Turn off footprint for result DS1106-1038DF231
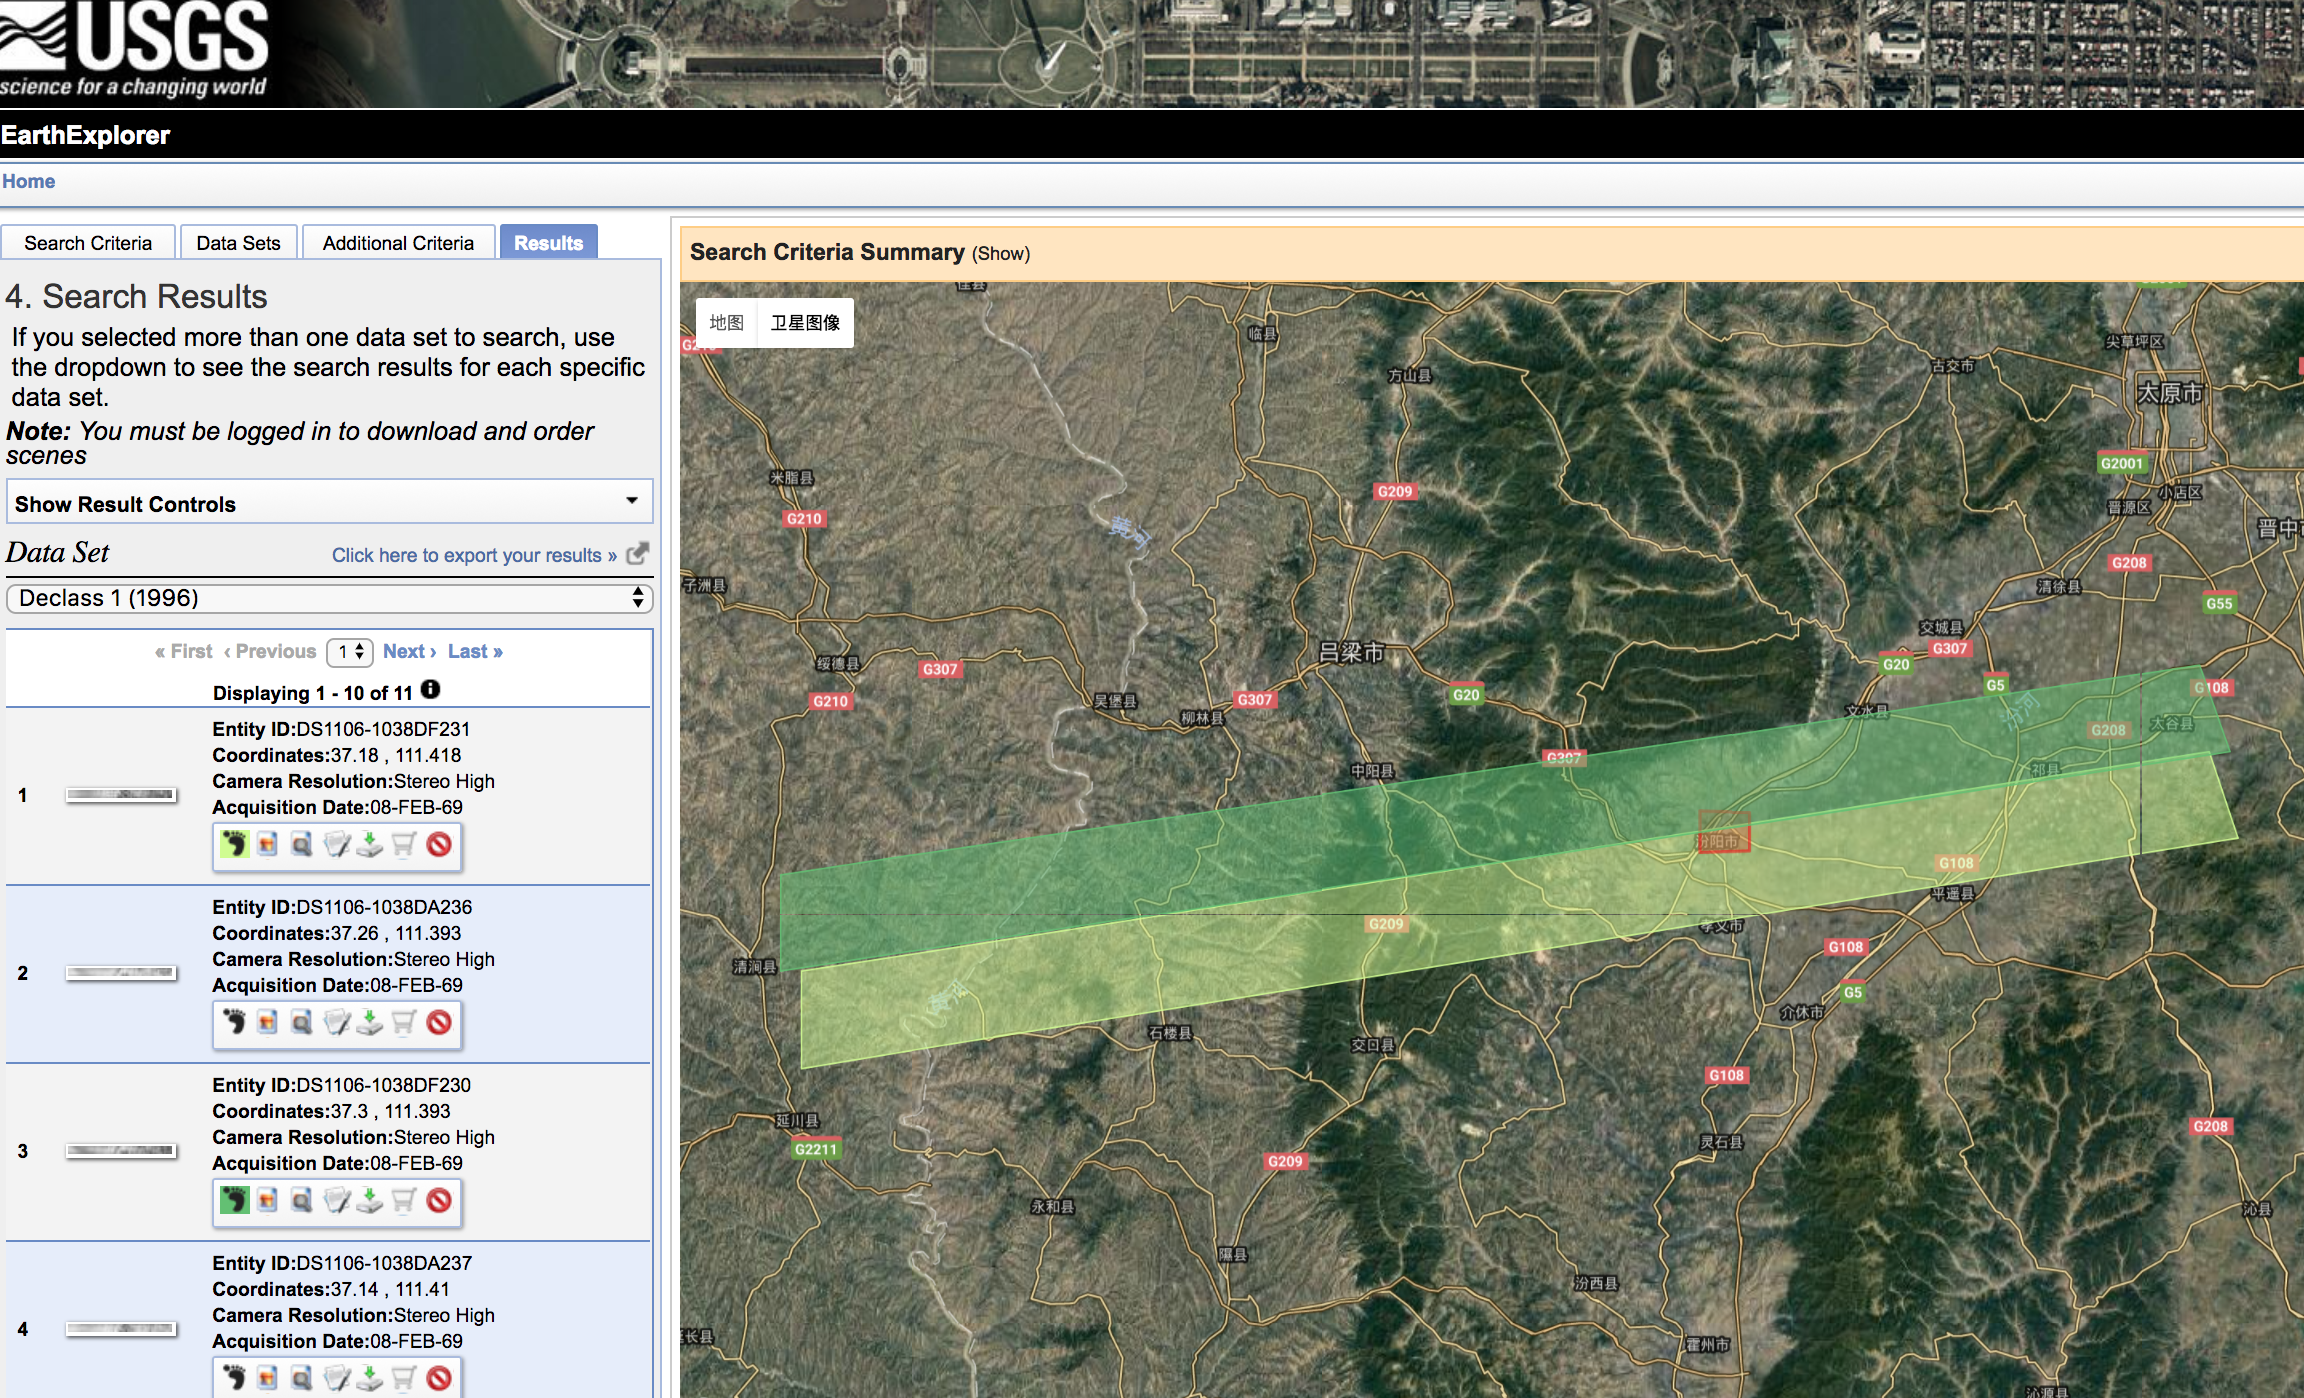This screenshot has height=1398, width=2304. coord(234,844)
